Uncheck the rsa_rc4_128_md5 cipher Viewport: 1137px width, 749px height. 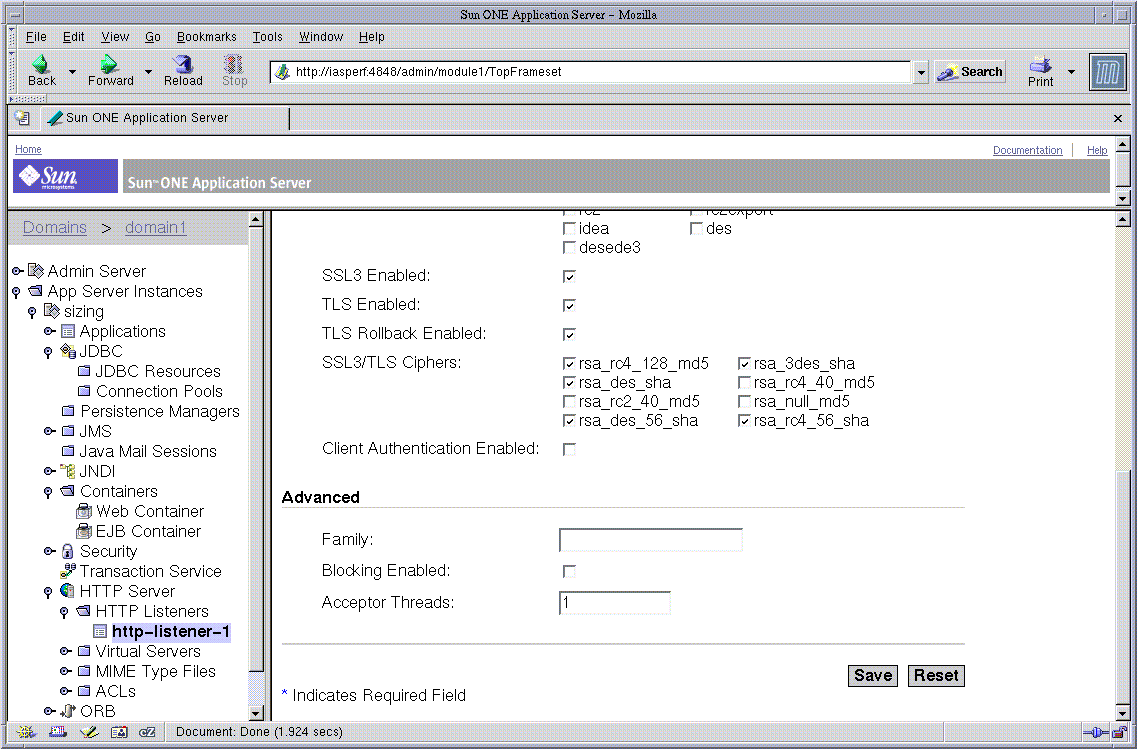click(x=569, y=363)
